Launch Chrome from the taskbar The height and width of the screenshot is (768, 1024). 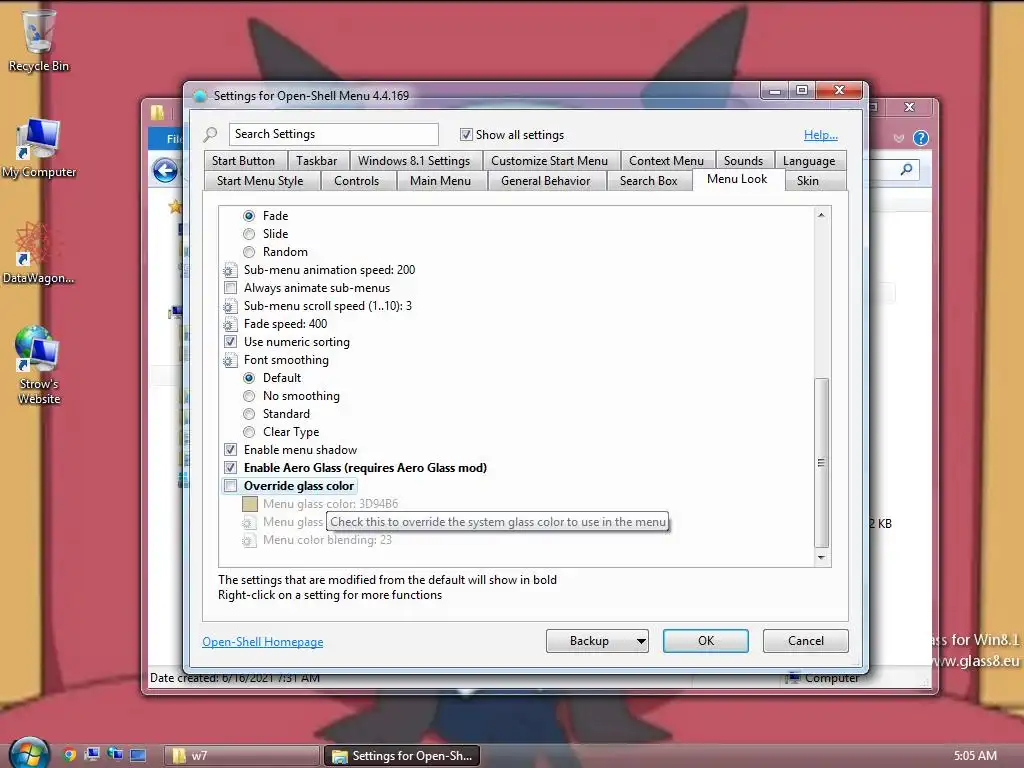pyautogui.click(x=69, y=755)
